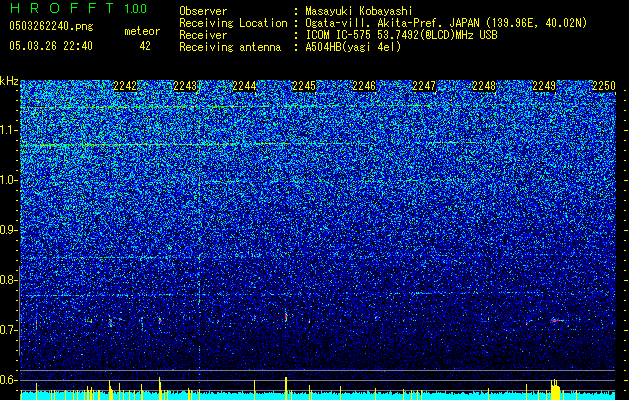Viewport: 629px width, 400px height.
Task: Click the Ogata-vill. Akita-Pref. JAPAN location text
Action: click(x=446, y=23)
